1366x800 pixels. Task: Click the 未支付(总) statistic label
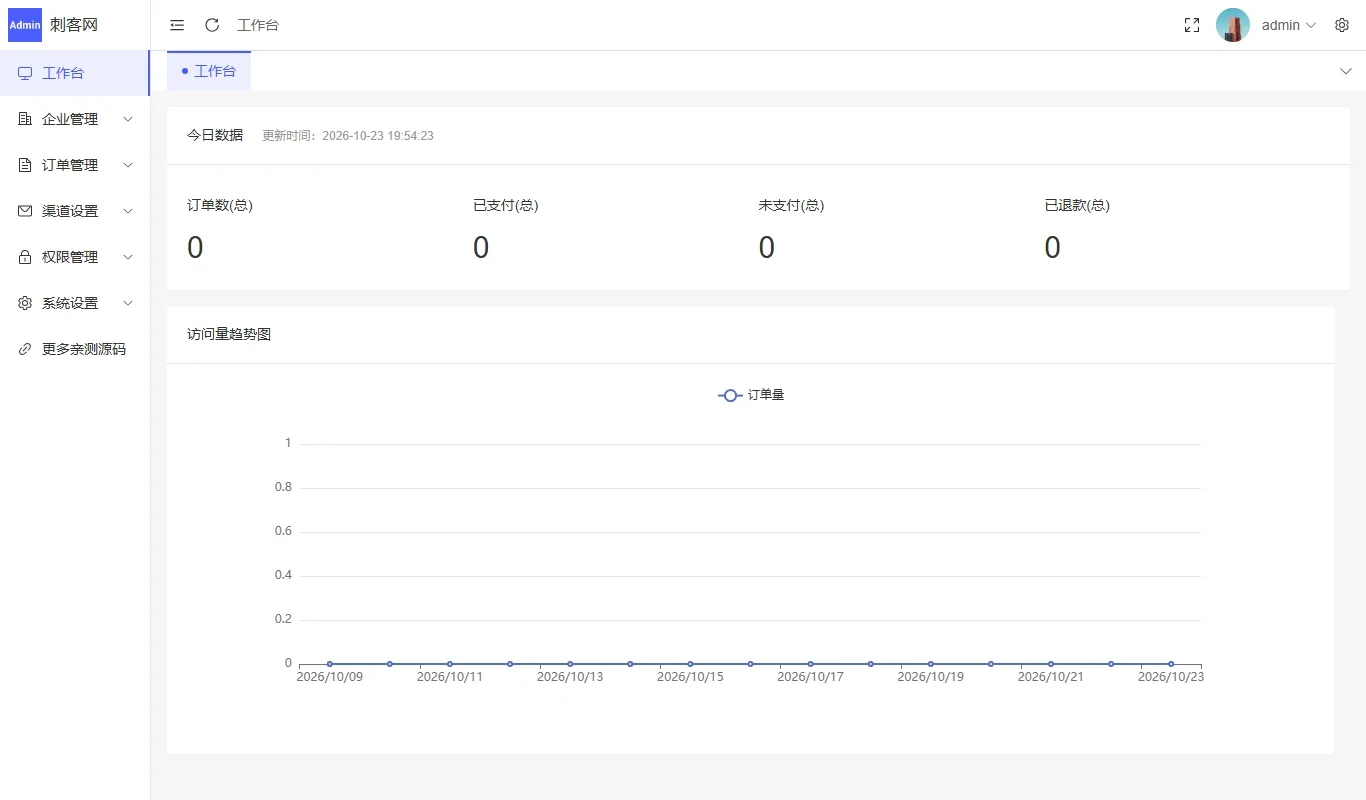[x=791, y=205]
